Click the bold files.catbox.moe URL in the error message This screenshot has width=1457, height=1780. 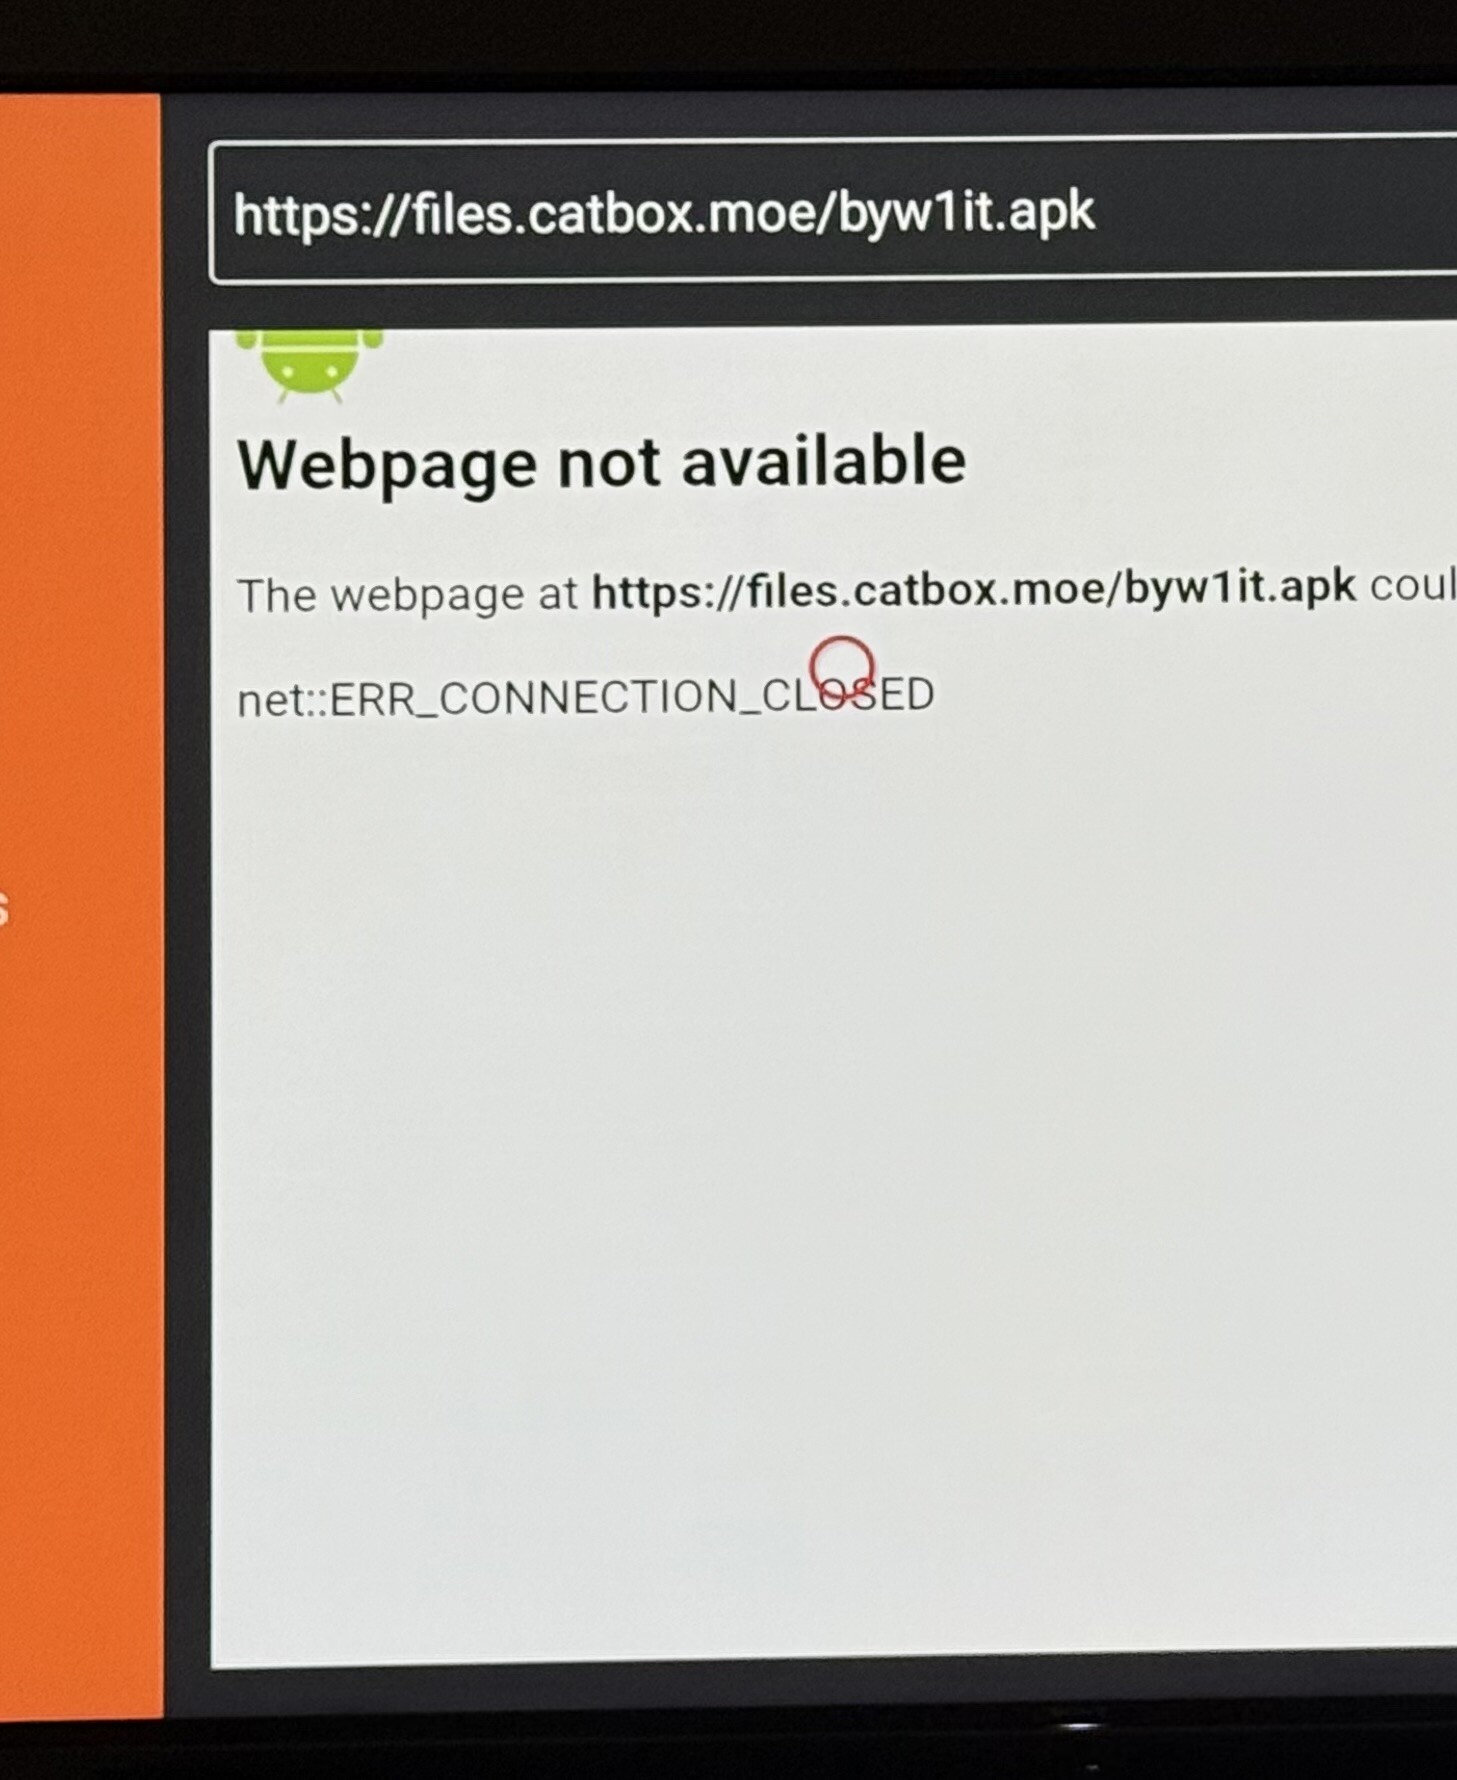(973, 590)
